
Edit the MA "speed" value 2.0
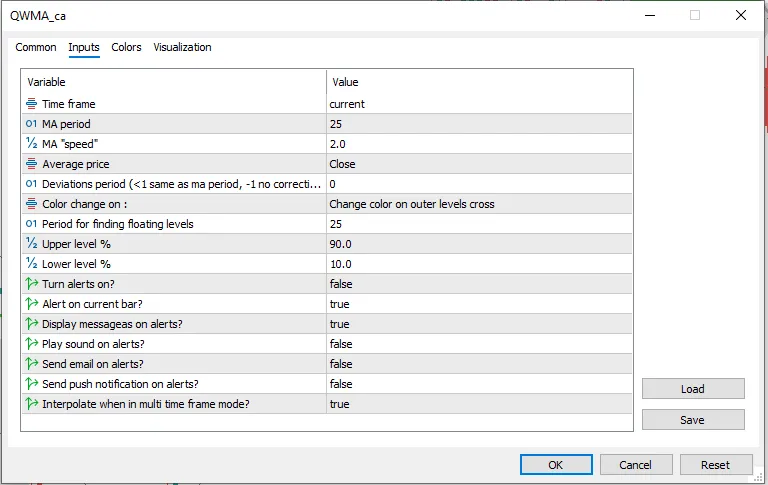coord(479,144)
